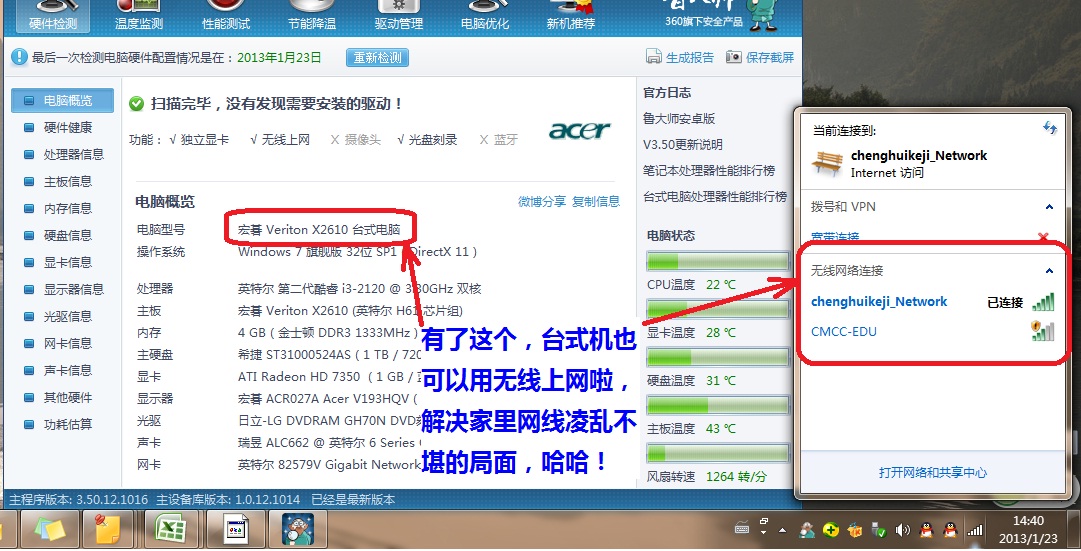The image size is (1081, 551).
Task: Click the 硬盘温度 temperature bar
Action: 718,357
